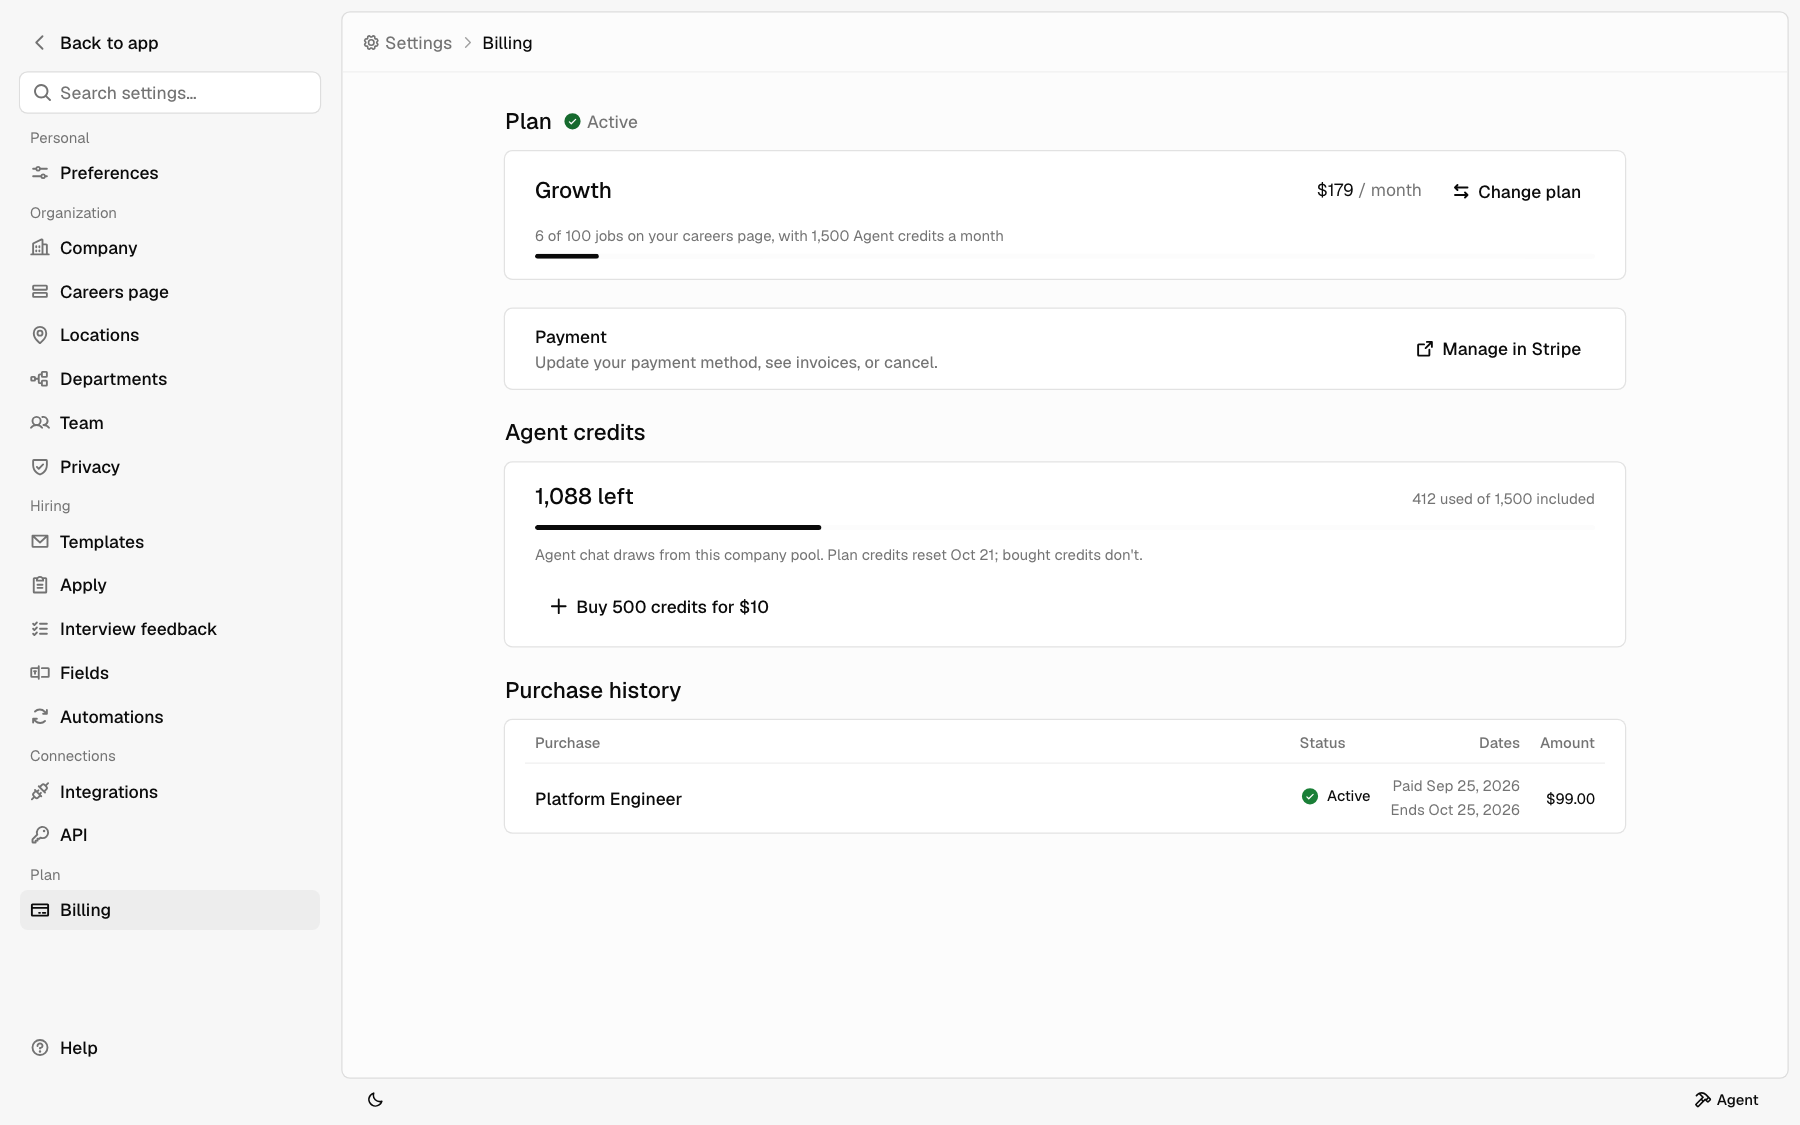This screenshot has width=1800, height=1125.
Task: Open Integrations under Connections
Action: (170, 792)
